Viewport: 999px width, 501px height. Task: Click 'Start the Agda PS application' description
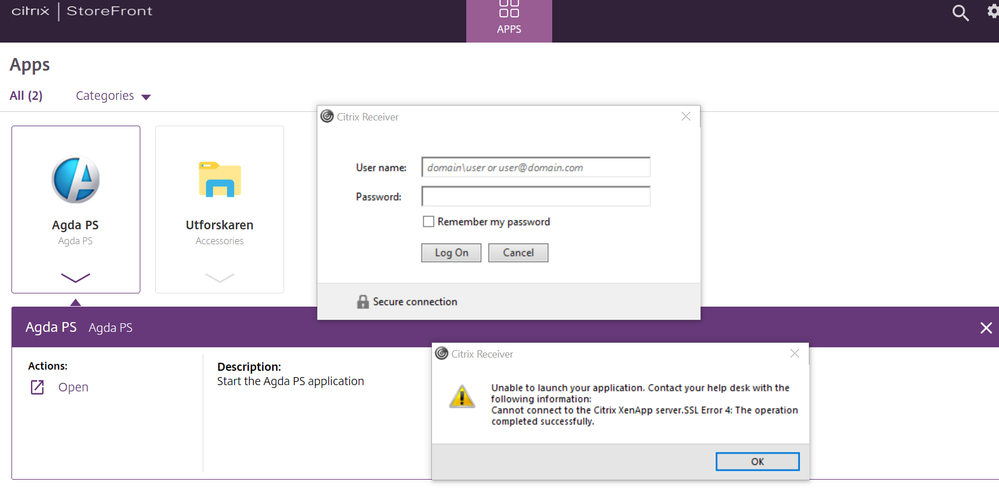(291, 381)
